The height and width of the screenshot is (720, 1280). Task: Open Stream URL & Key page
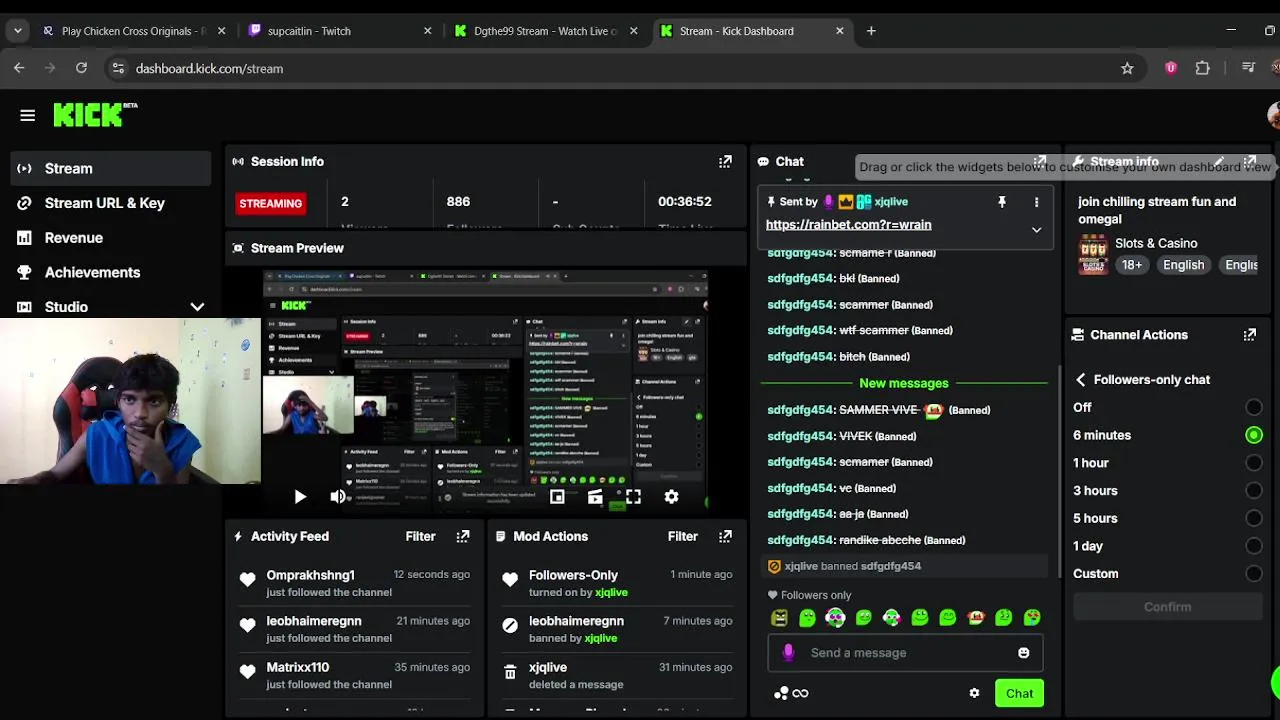(111, 203)
